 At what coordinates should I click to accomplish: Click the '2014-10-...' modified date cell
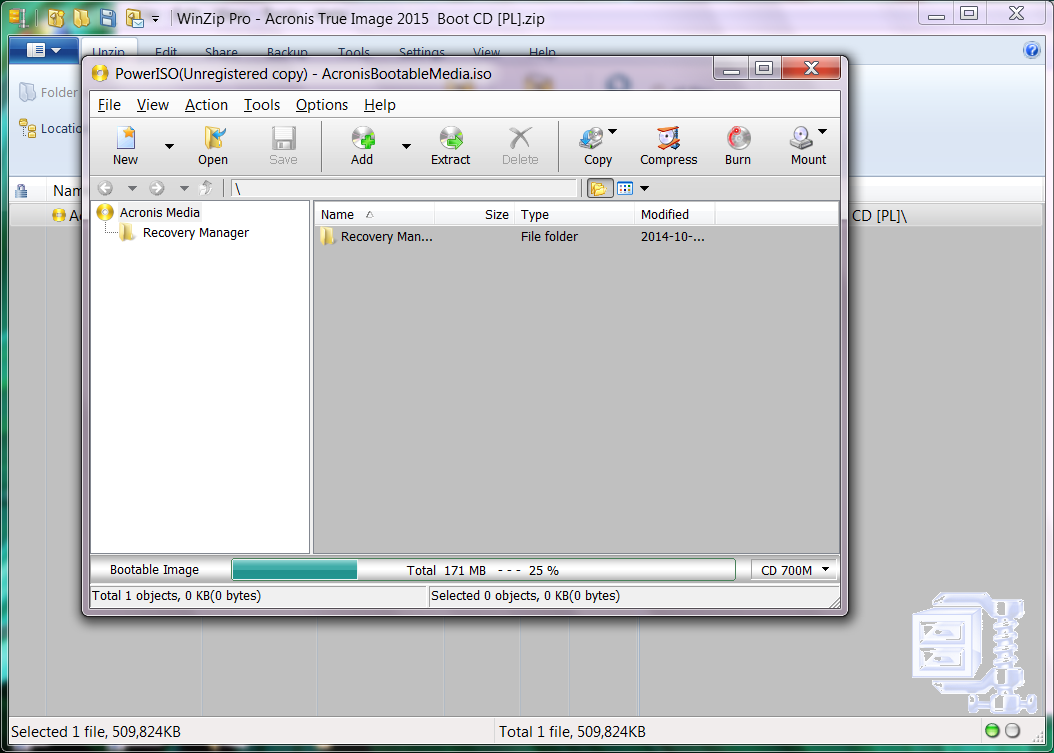tap(673, 237)
